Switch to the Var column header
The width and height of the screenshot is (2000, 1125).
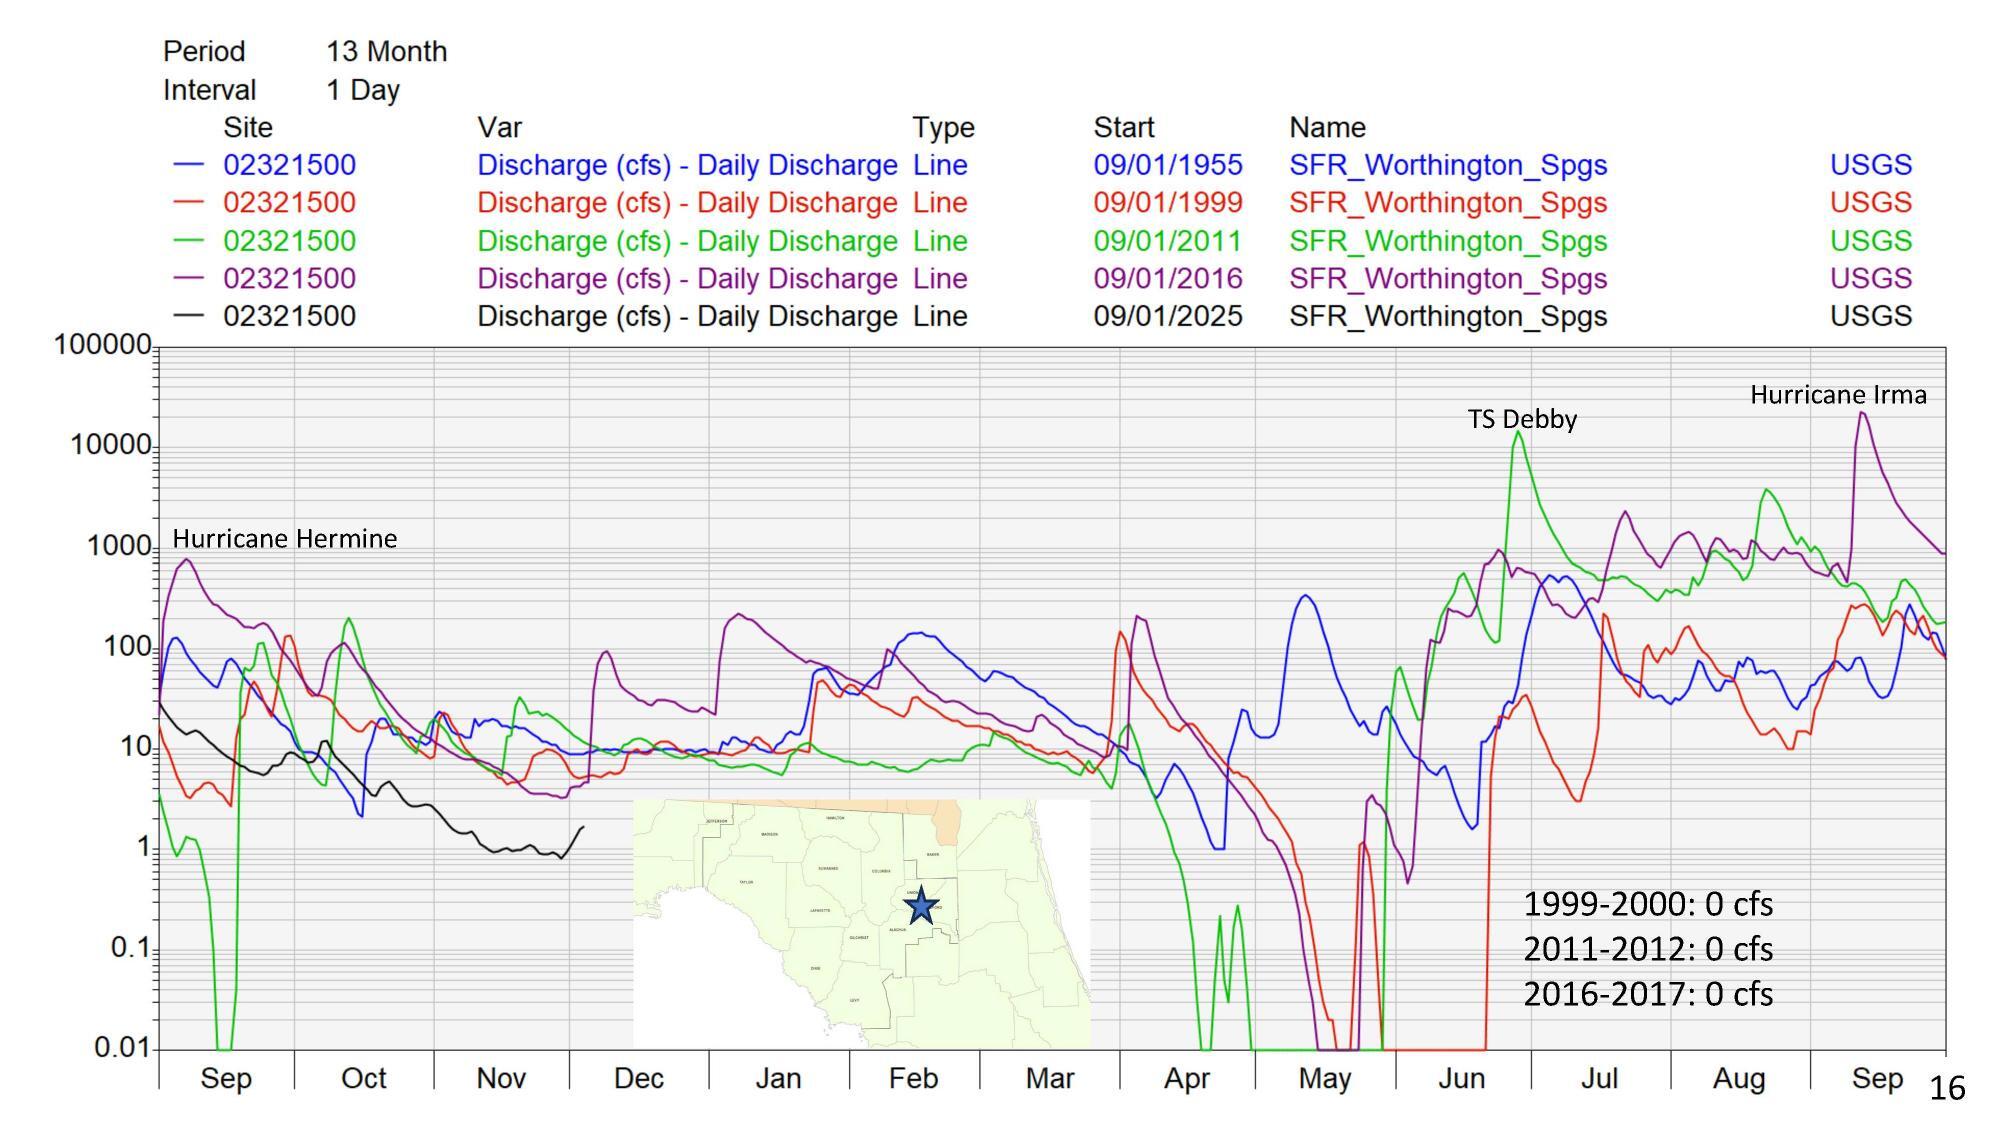click(497, 127)
